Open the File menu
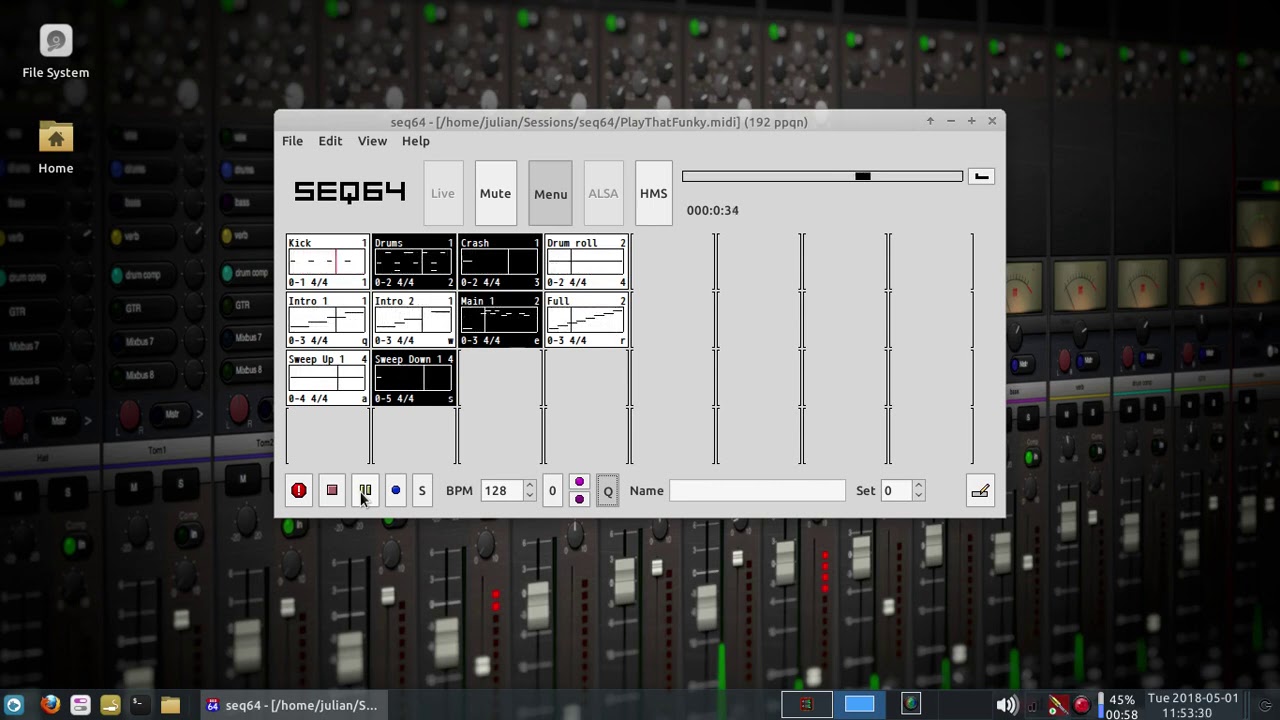The width and height of the screenshot is (1280, 720). 292,141
